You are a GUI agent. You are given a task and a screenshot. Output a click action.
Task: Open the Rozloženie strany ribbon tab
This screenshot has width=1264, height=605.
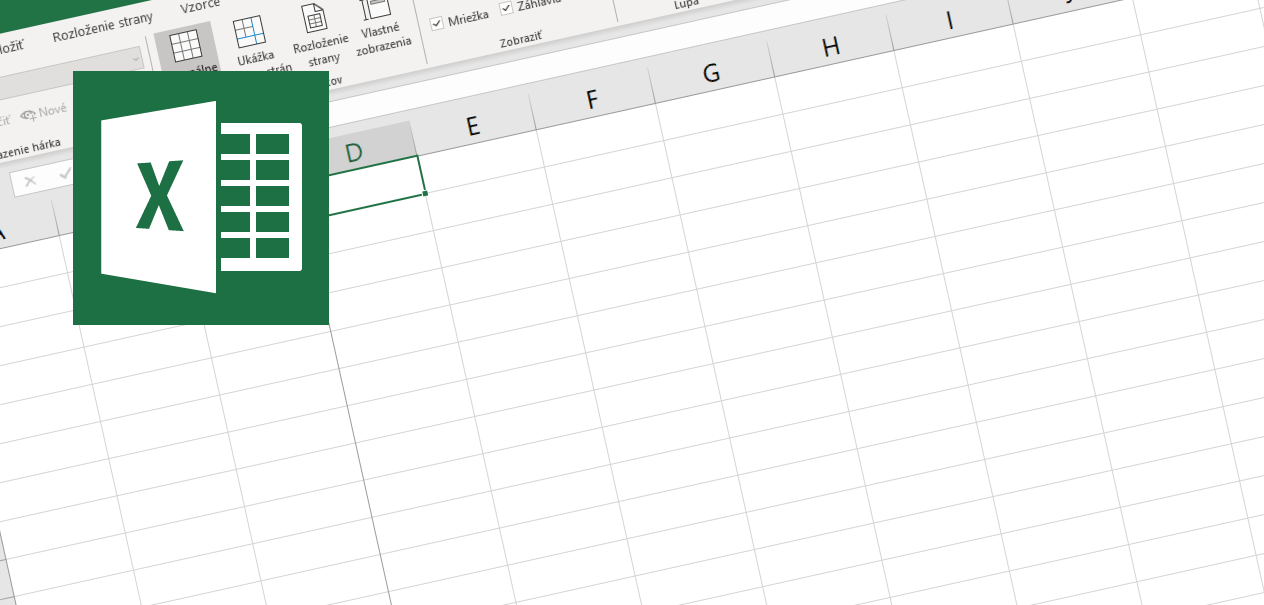point(100,27)
